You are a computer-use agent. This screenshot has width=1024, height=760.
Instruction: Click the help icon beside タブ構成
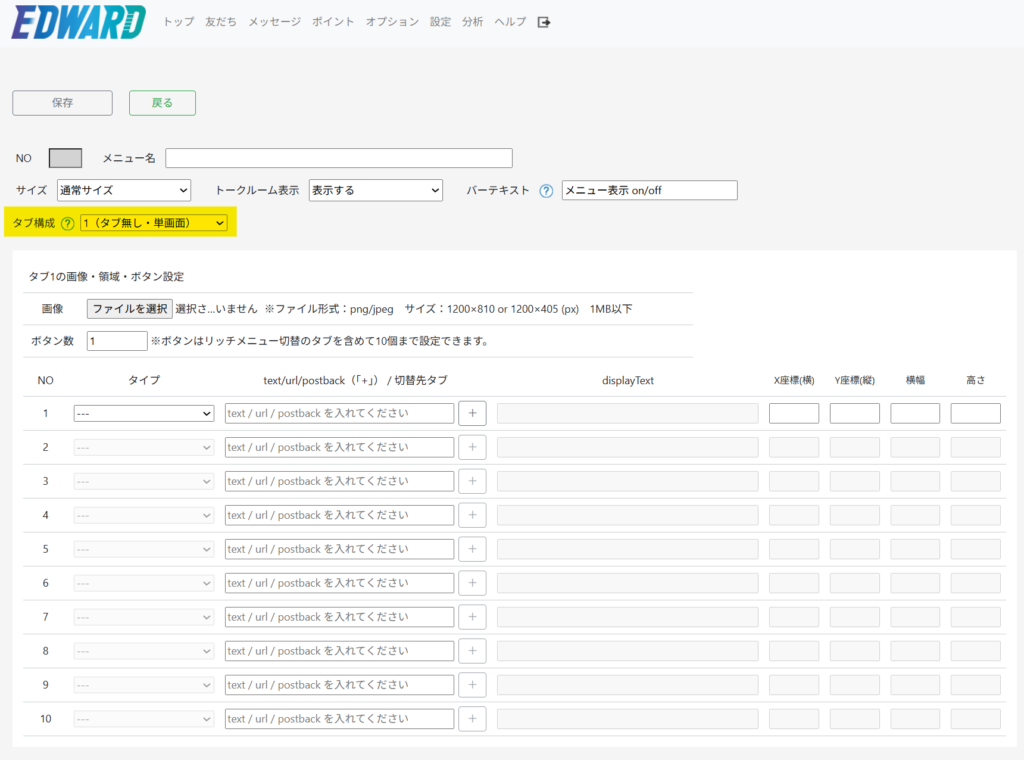(68, 223)
